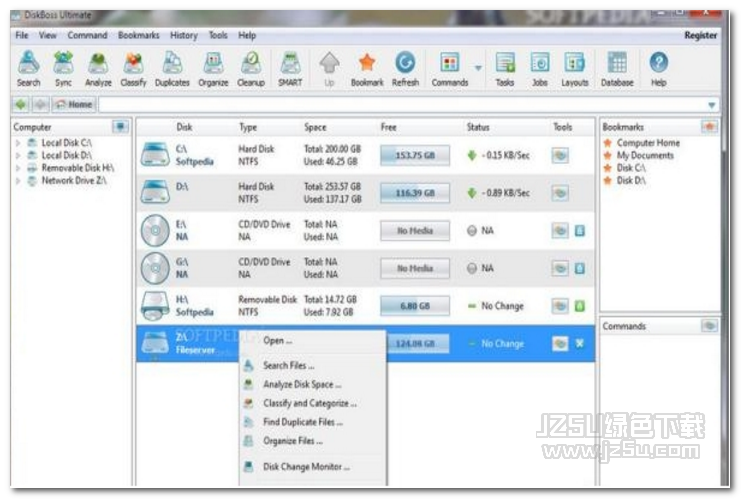Image resolution: width=741 pixels, height=499 pixels.
Task: Open the History menu
Action: click(184, 35)
